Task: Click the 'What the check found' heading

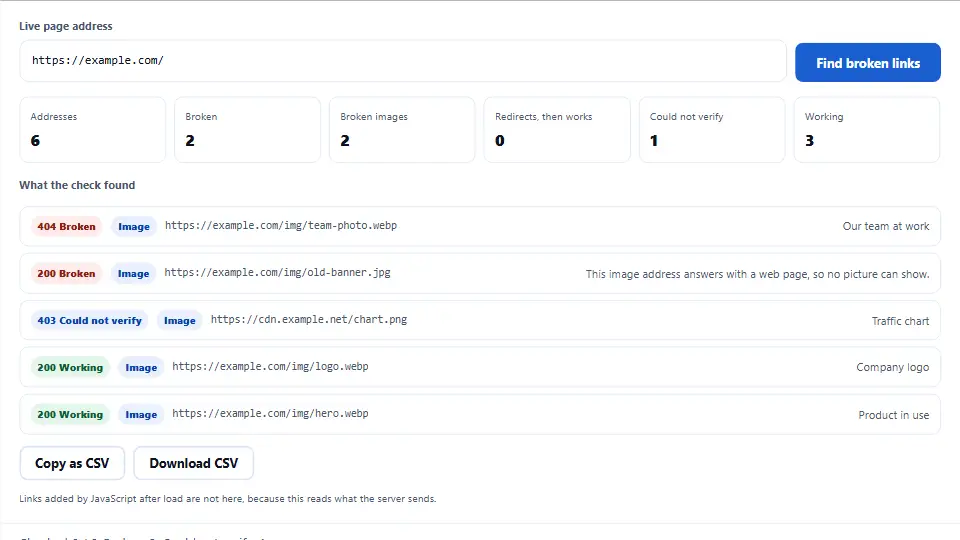Action: coord(77,185)
